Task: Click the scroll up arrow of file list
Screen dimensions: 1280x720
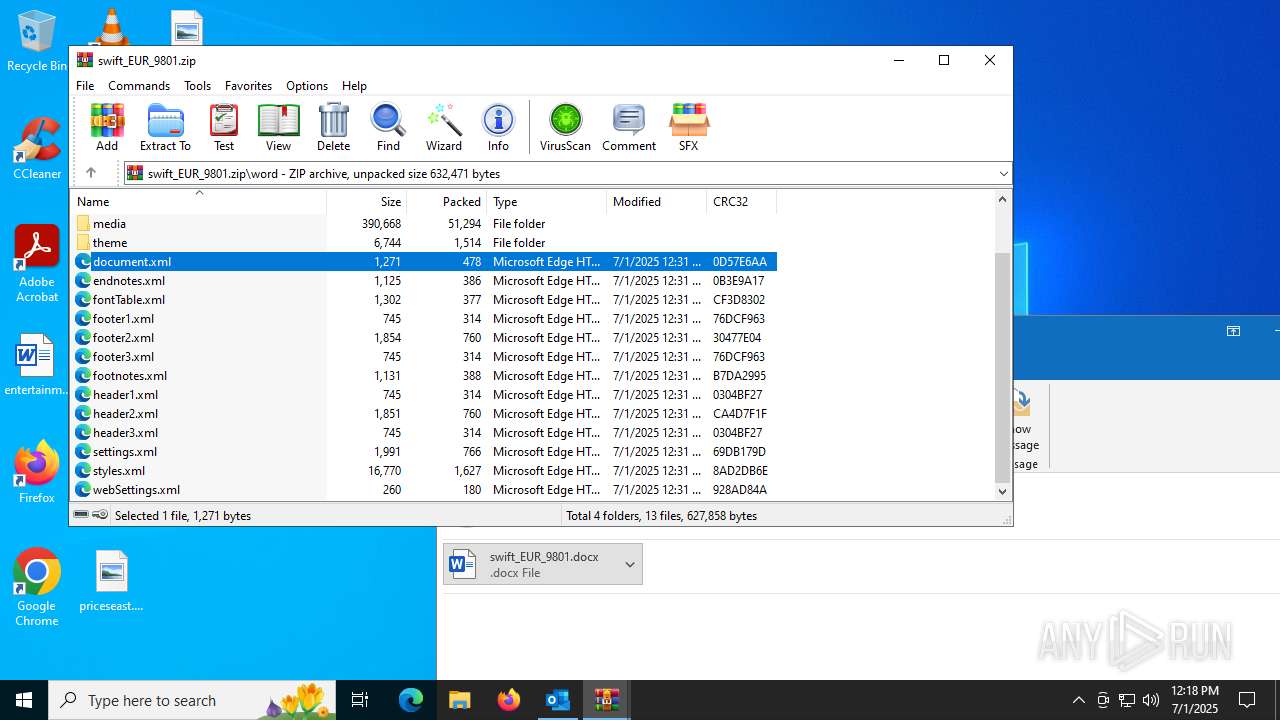Action: pos(1003,199)
